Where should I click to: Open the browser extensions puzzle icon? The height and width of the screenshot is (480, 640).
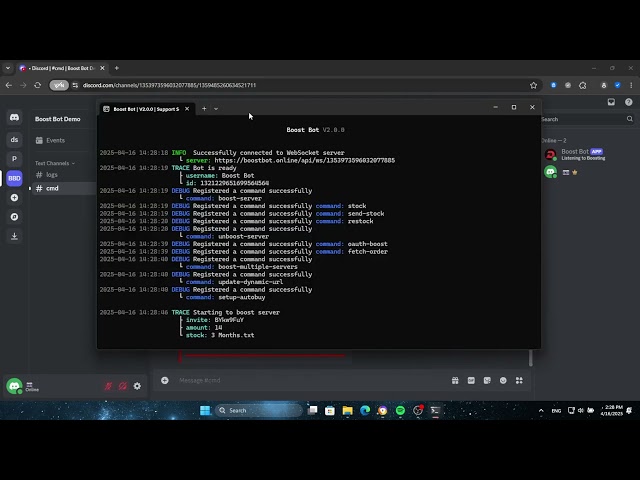tap(583, 85)
